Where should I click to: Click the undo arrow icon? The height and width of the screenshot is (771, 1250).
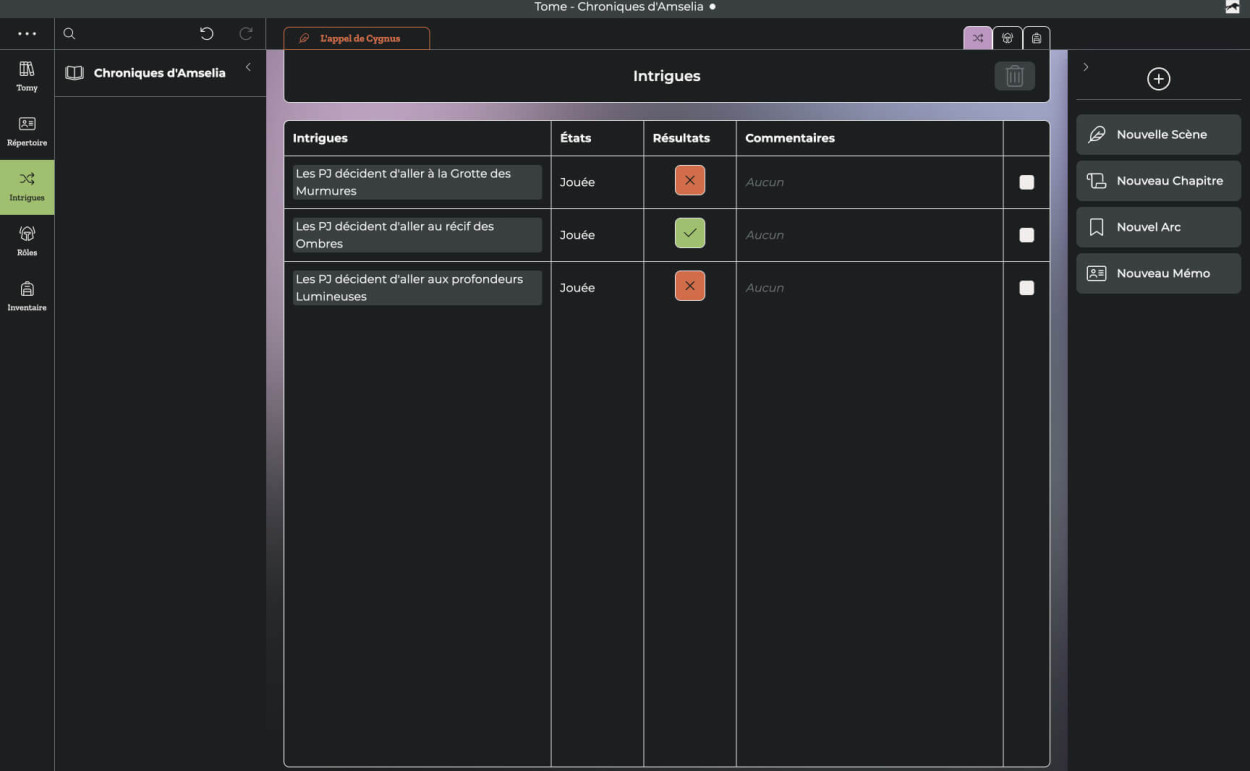click(206, 34)
